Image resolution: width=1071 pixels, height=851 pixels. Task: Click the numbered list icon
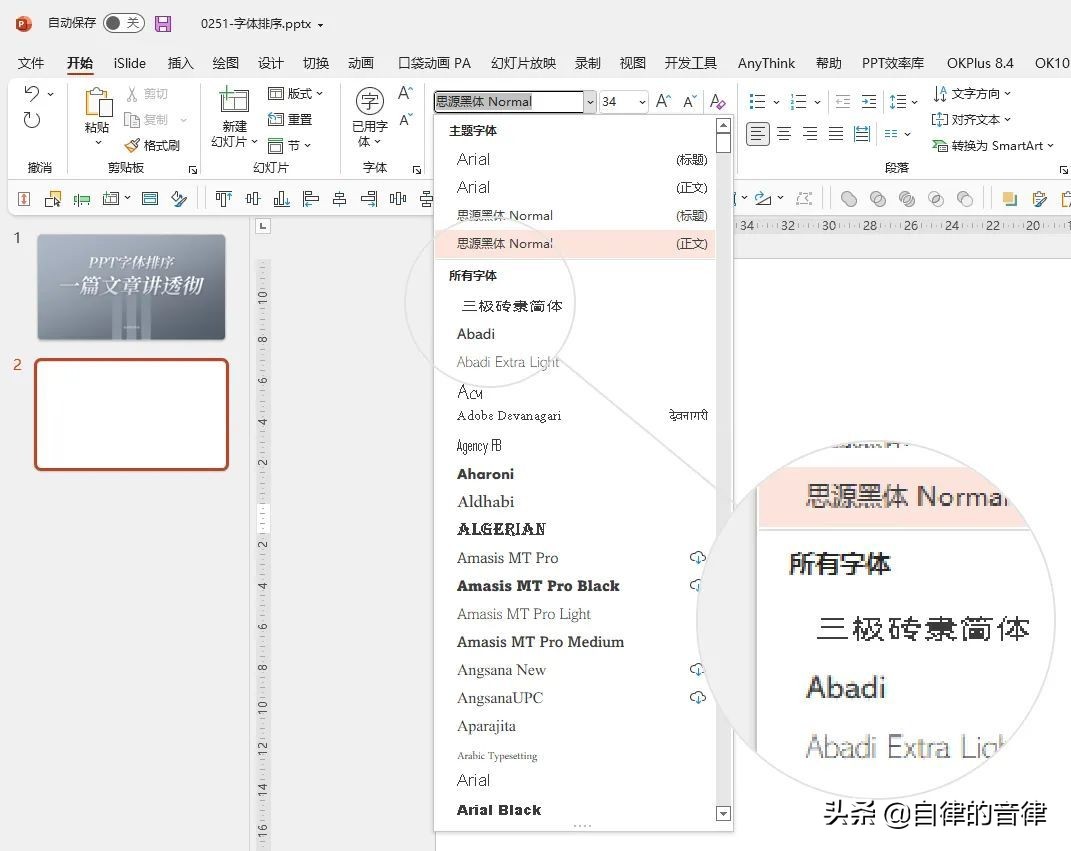798,102
